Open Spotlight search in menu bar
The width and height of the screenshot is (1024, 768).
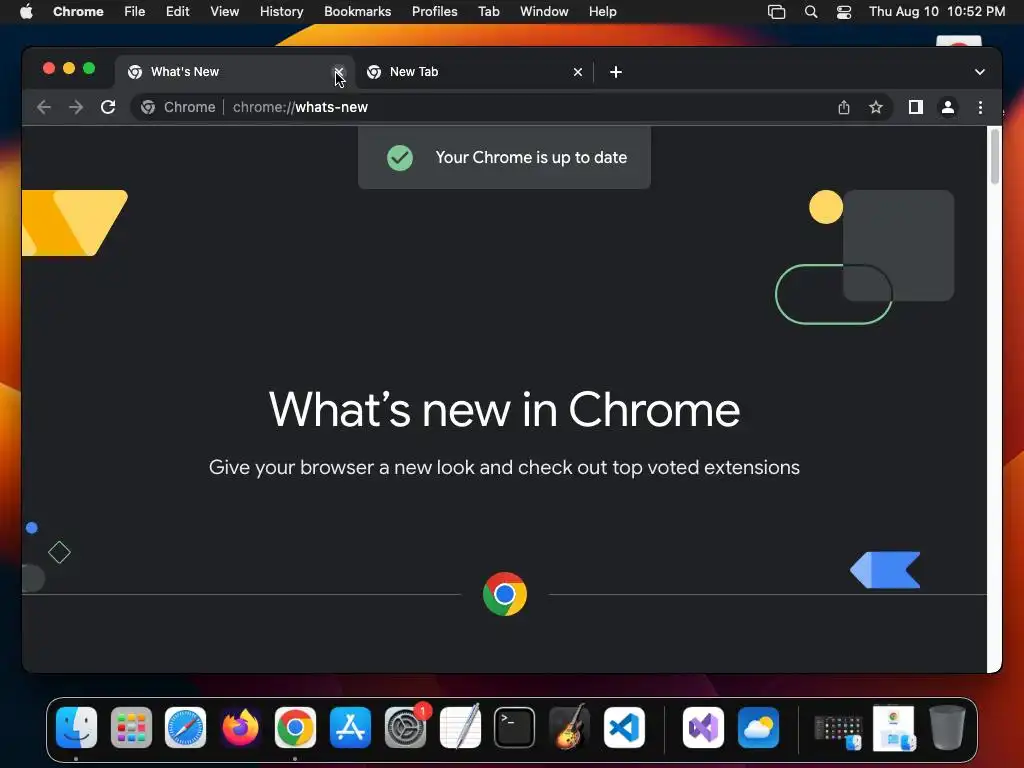pos(810,12)
